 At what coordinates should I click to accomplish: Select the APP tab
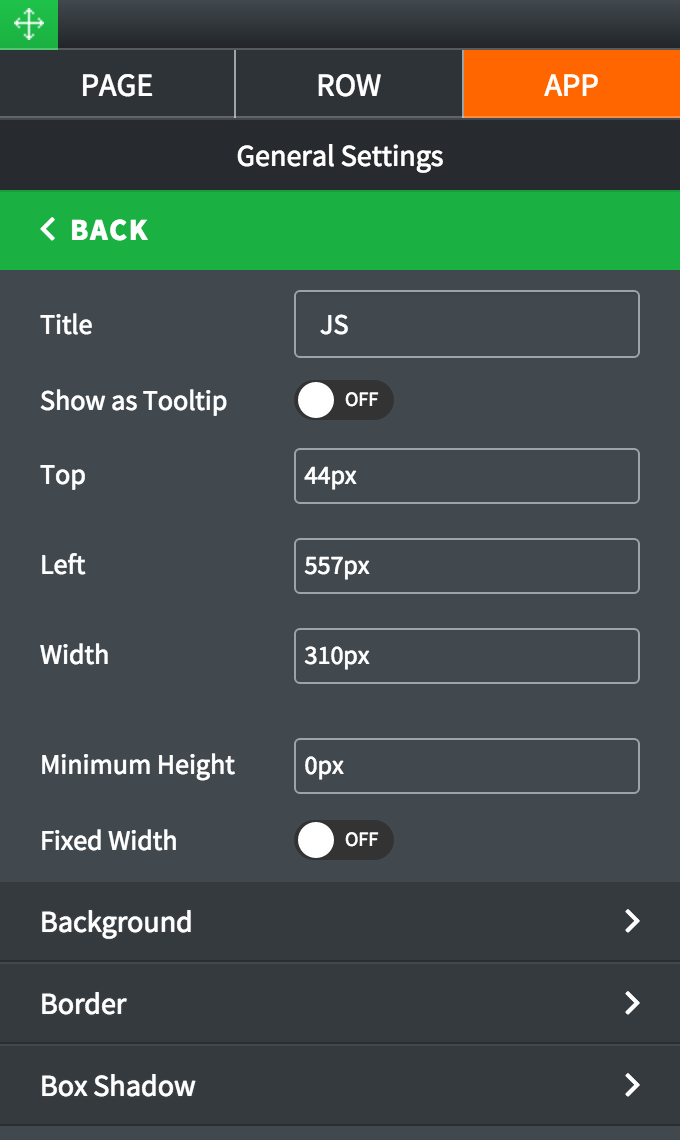tap(571, 85)
